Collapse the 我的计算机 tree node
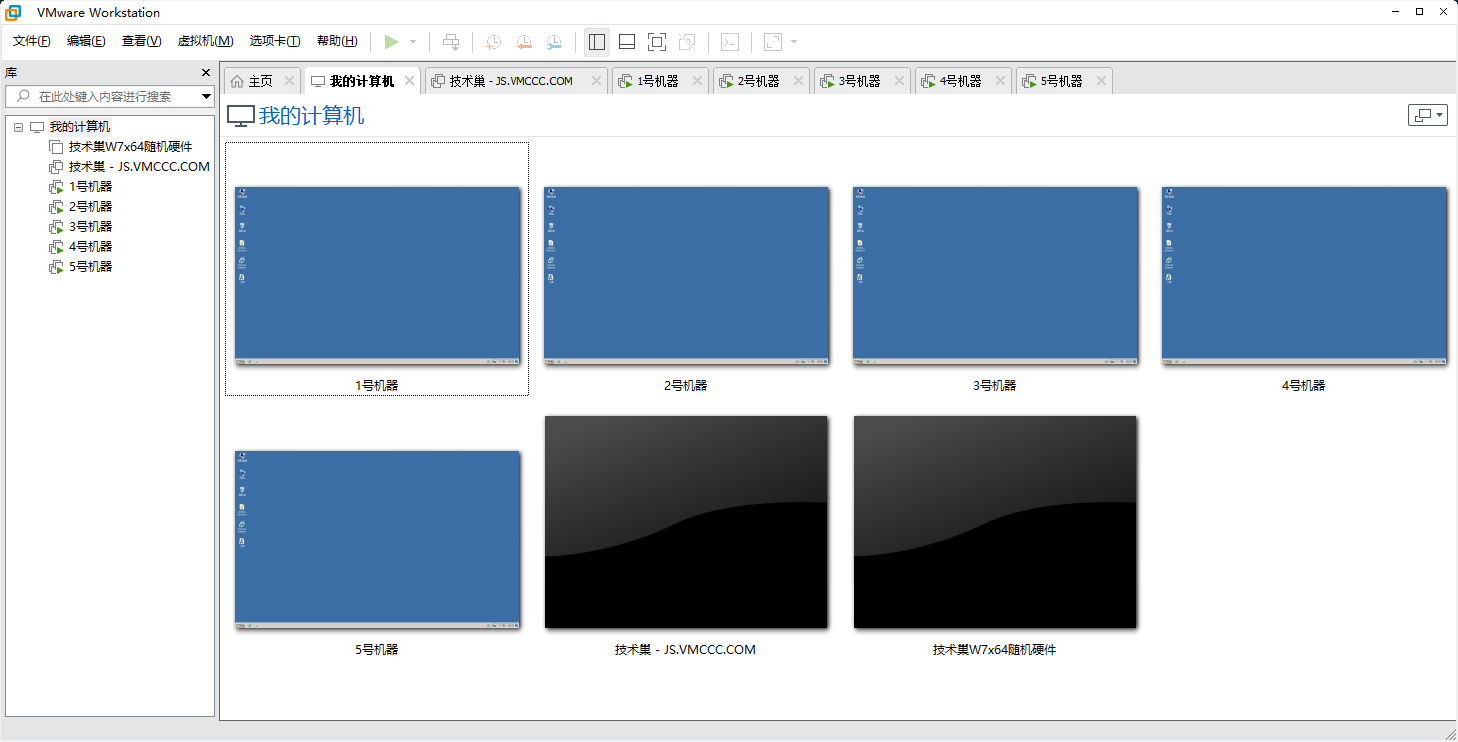Screen dimensions: 1458x742 click(x=17, y=126)
